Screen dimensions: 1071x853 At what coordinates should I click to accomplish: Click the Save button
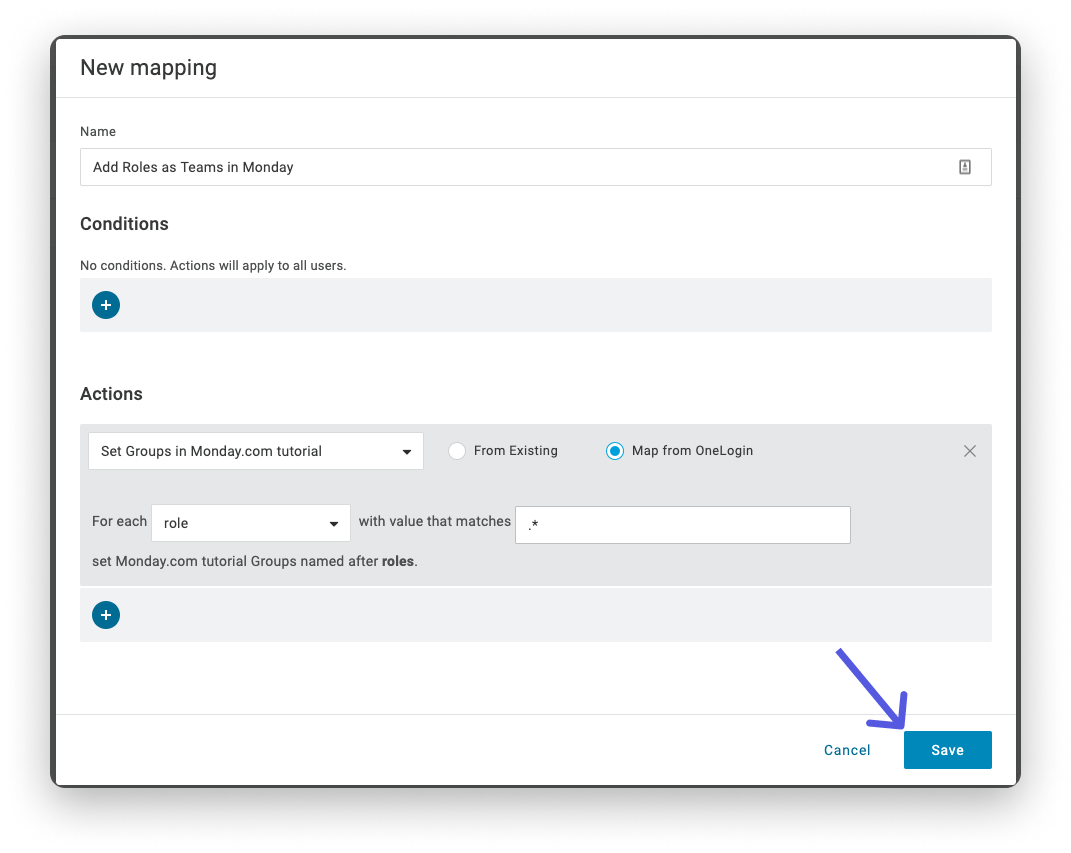coord(947,750)
